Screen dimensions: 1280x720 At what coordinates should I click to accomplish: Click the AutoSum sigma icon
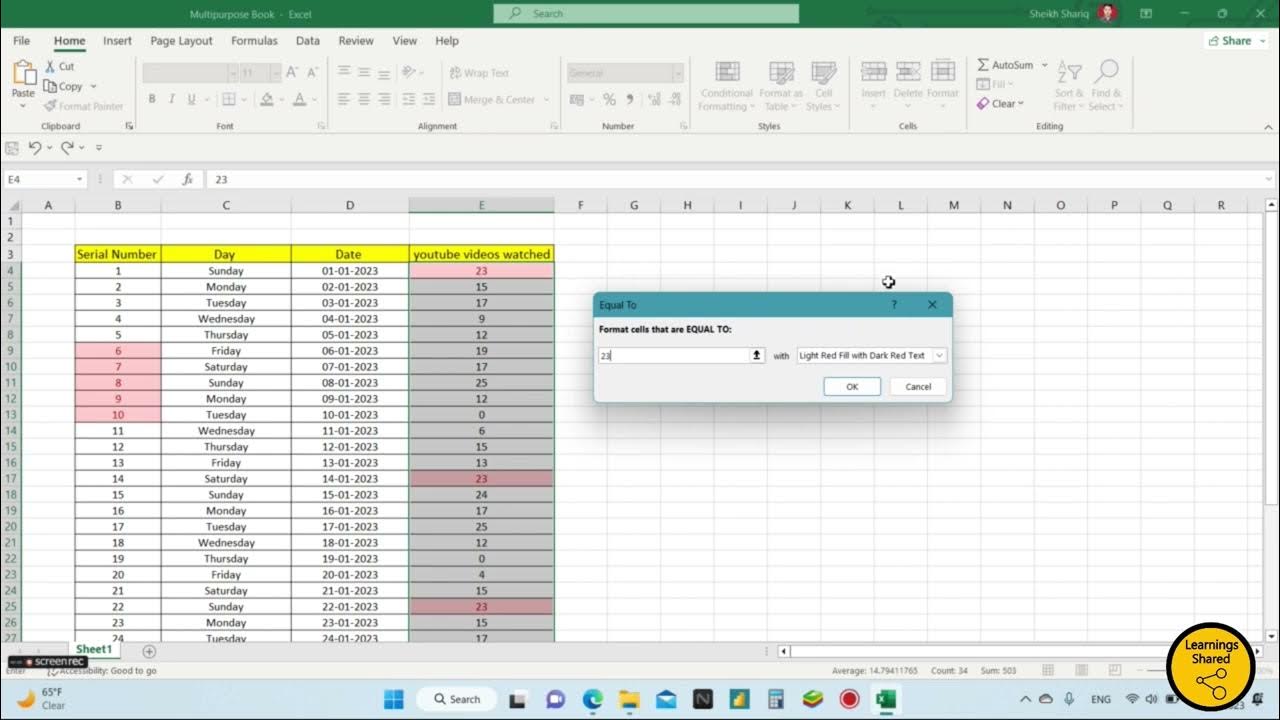[x=983, y=65]
